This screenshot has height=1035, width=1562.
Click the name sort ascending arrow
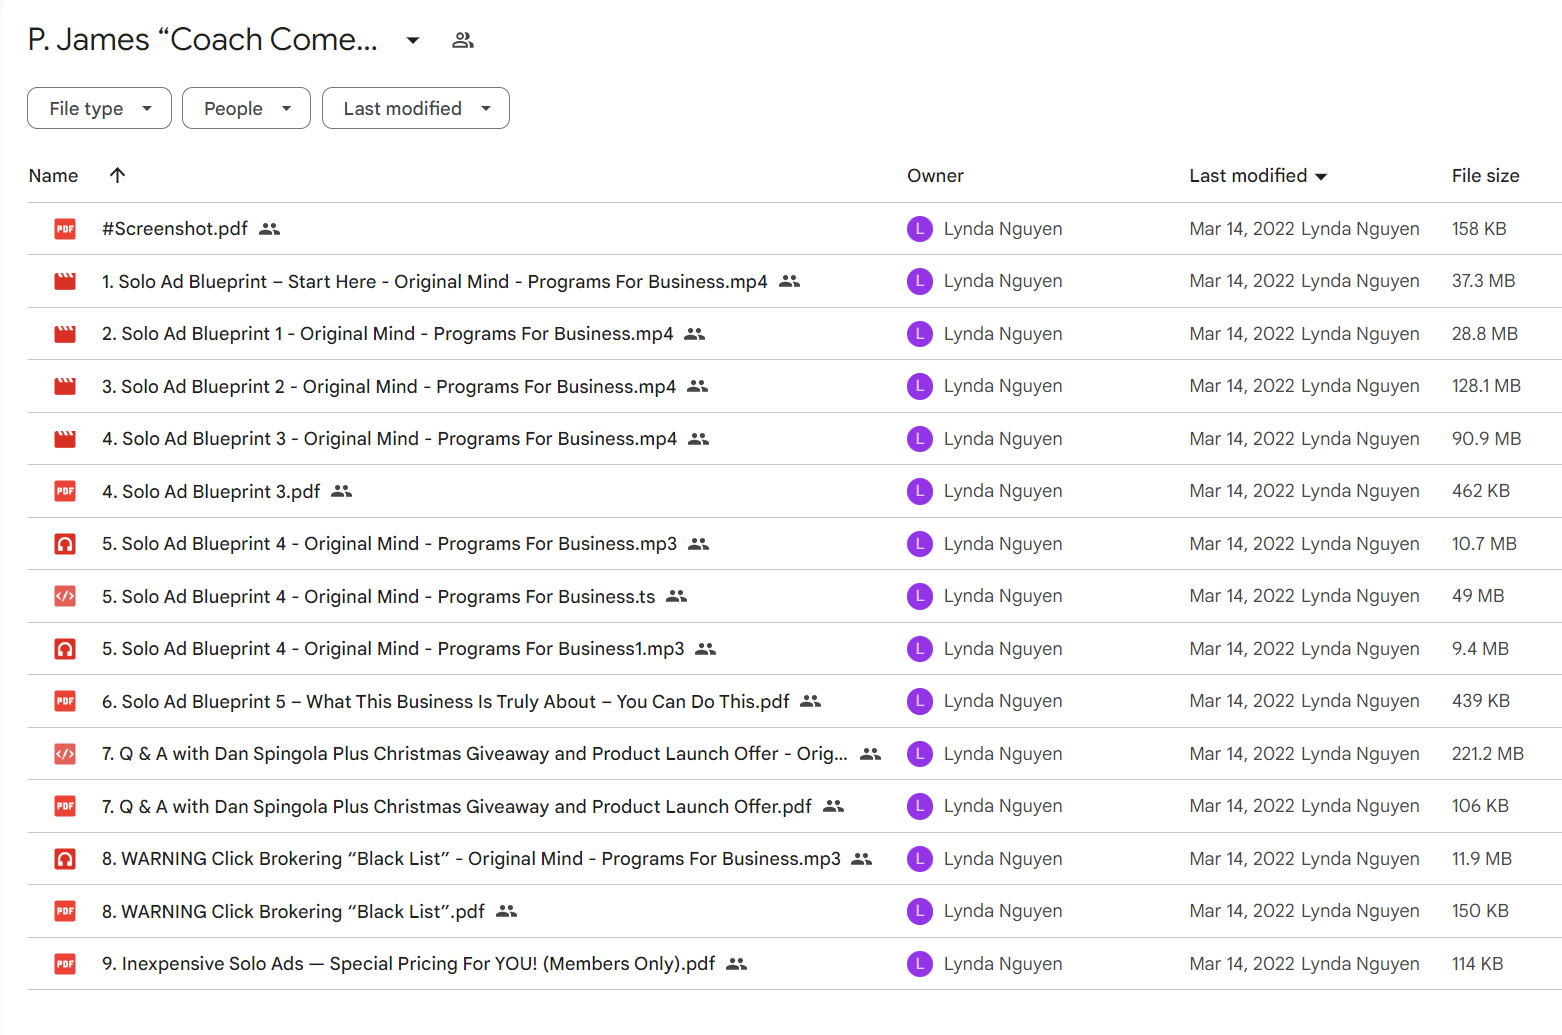coord(117,175)
